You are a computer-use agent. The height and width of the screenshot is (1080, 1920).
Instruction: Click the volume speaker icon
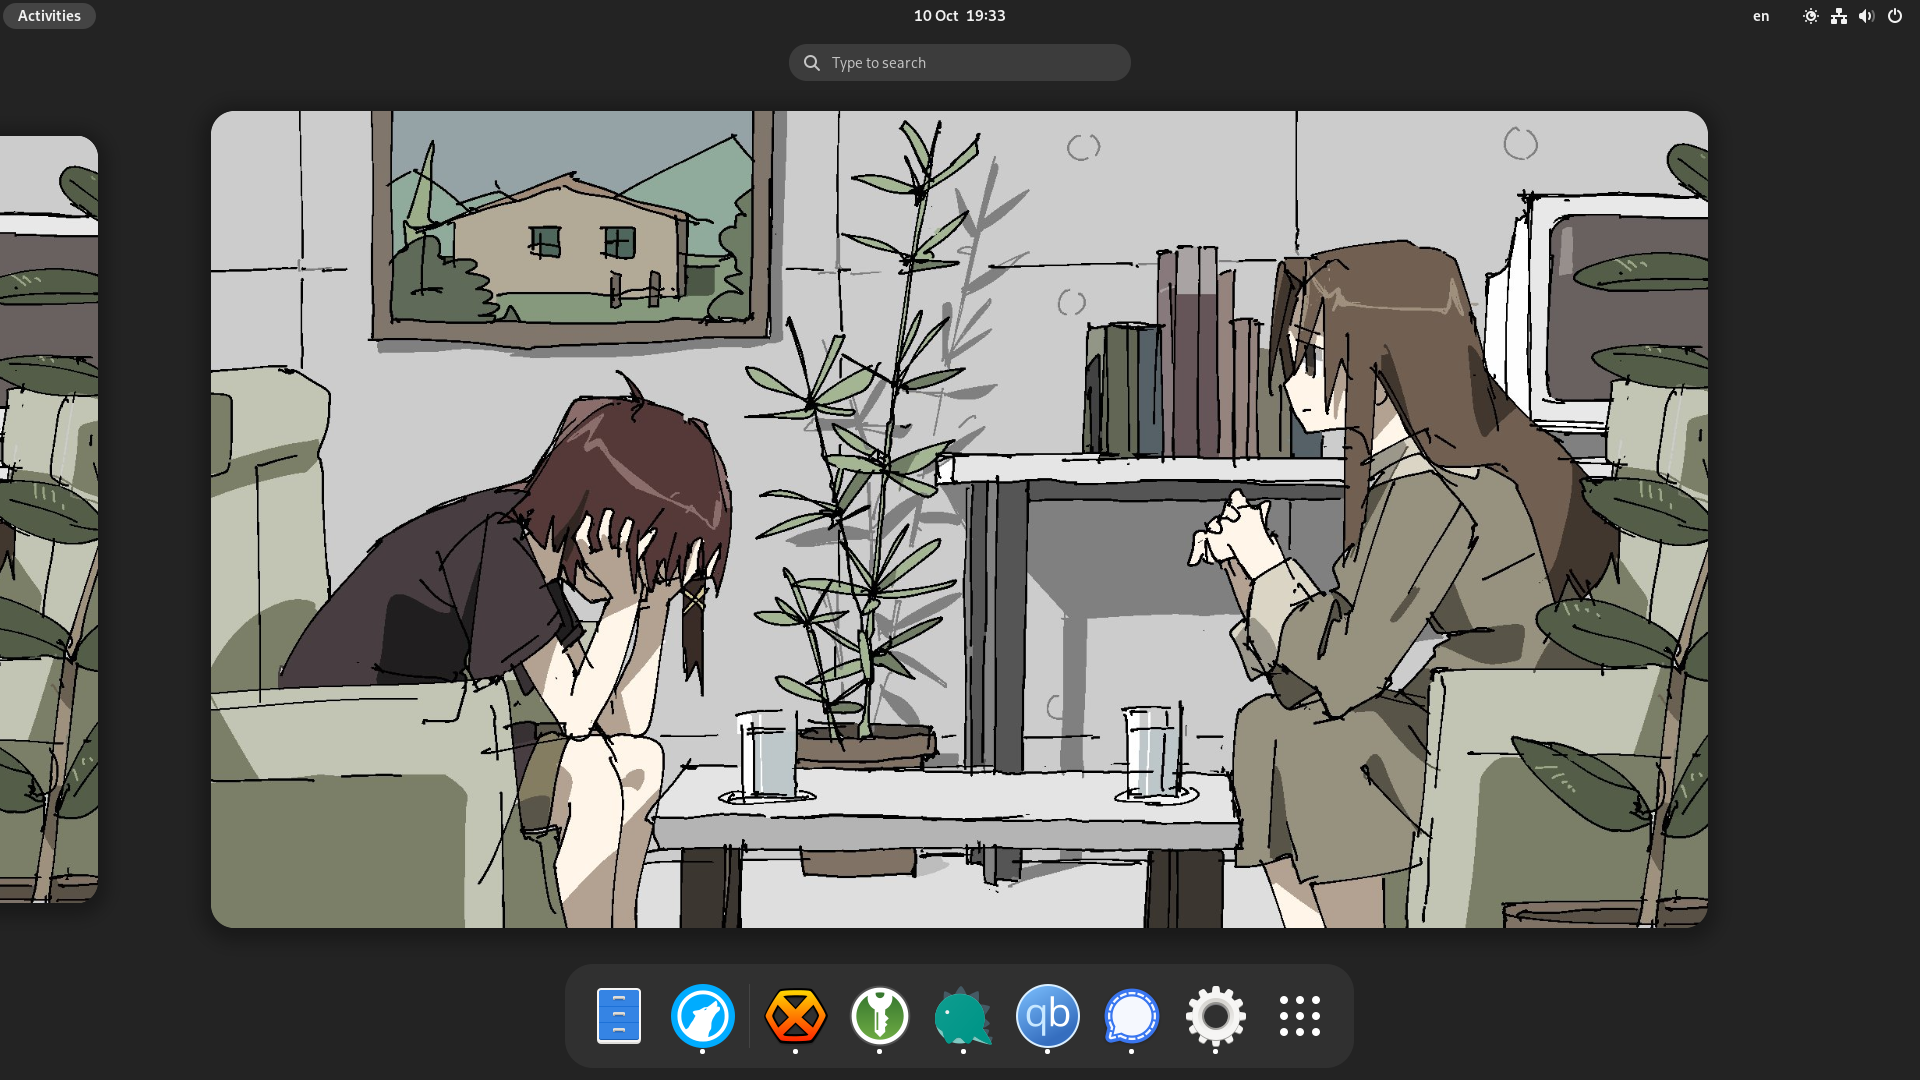tap(1866, 16)
